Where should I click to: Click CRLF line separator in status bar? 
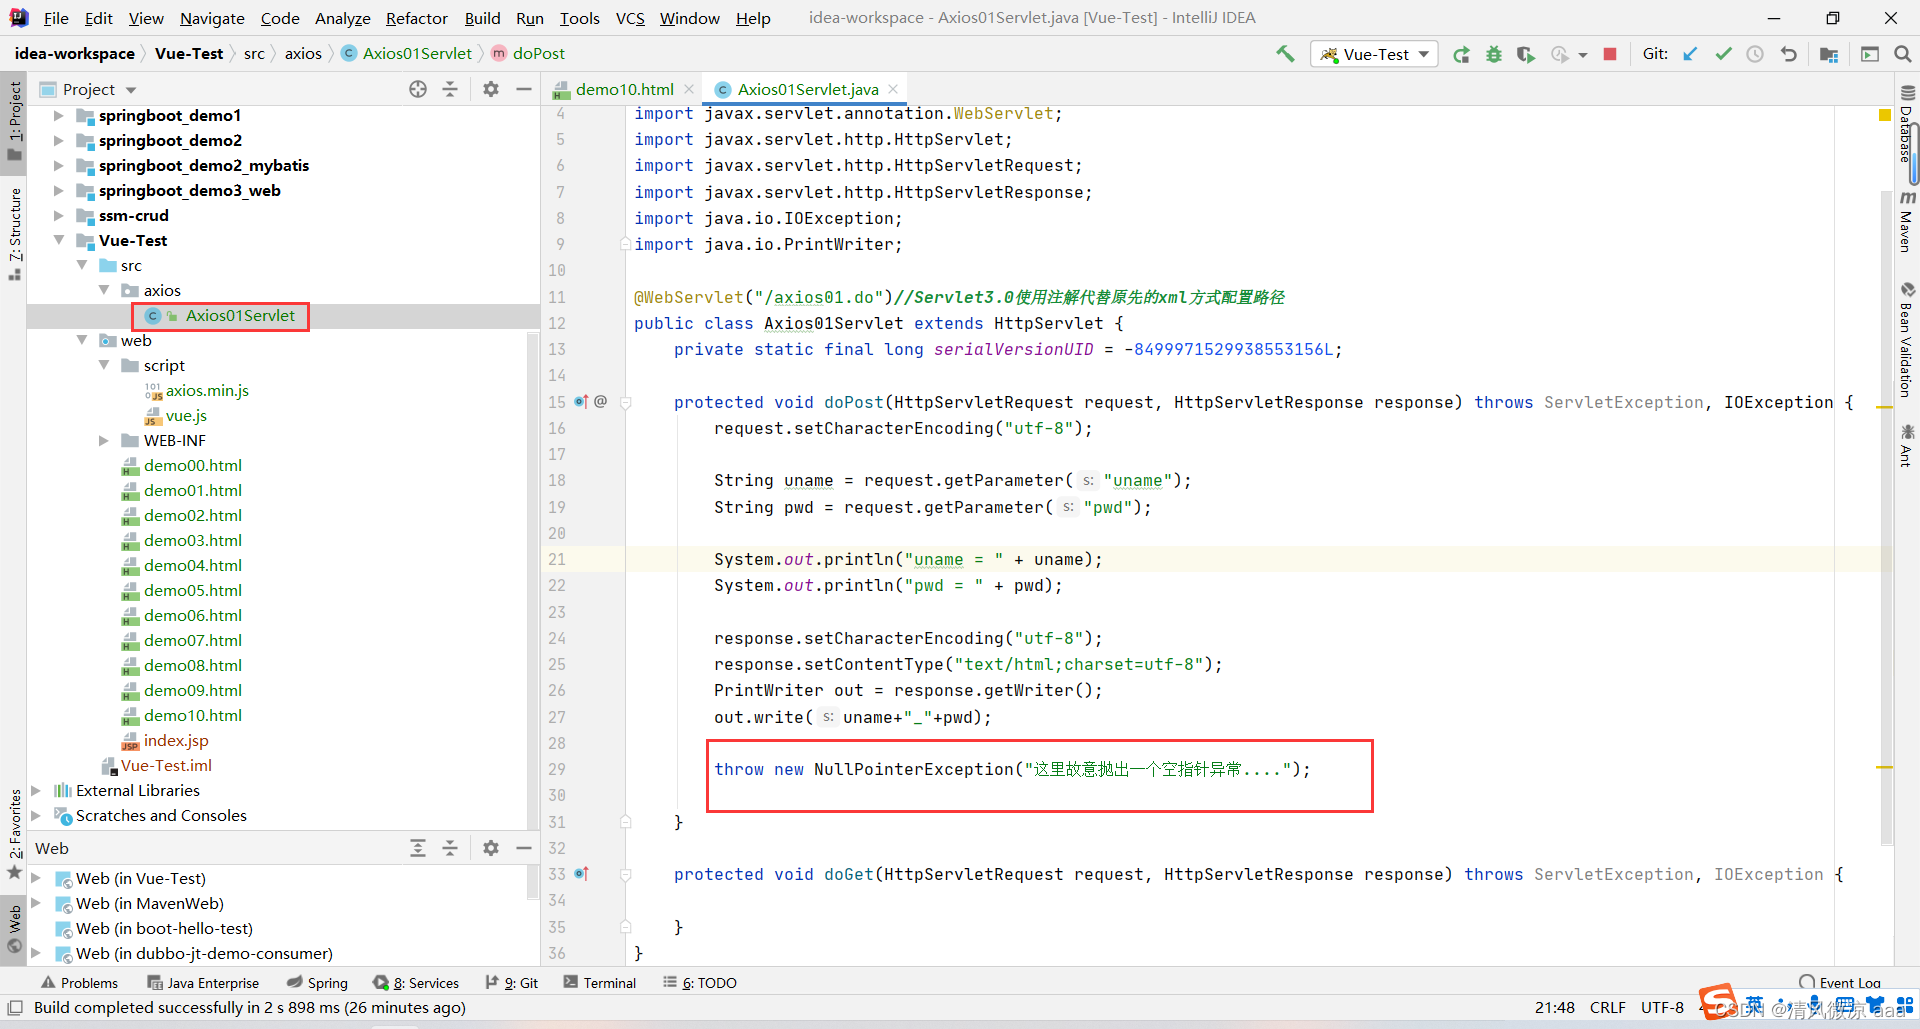(1608, 1008)
